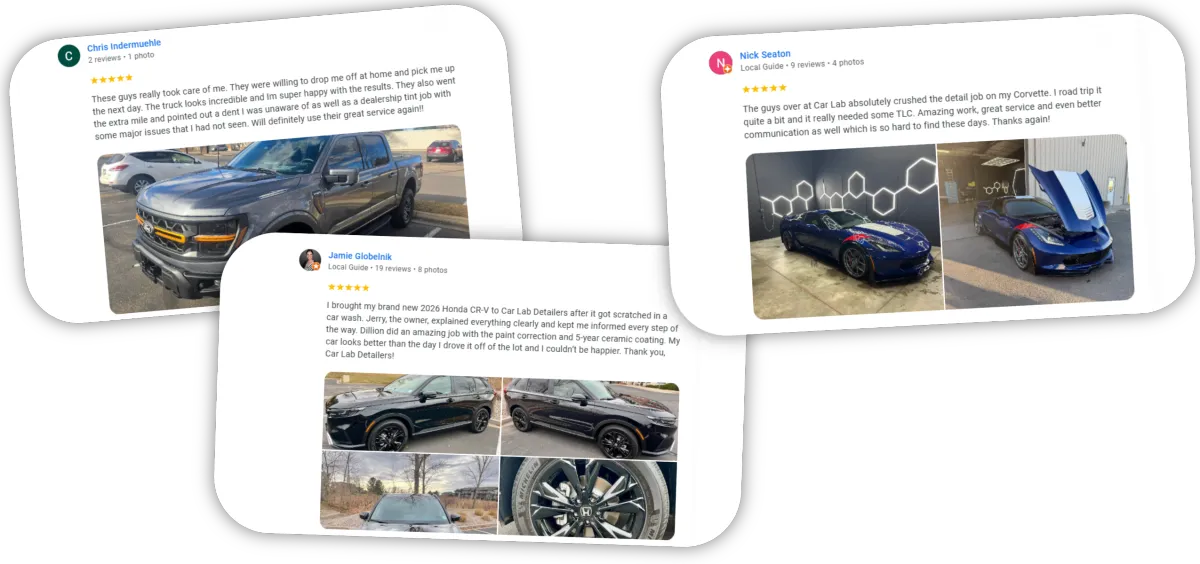This screenshot has height=564, width=1200.
Task: Open Jamie Globelnik's profile name link
Action: [362, 255]
